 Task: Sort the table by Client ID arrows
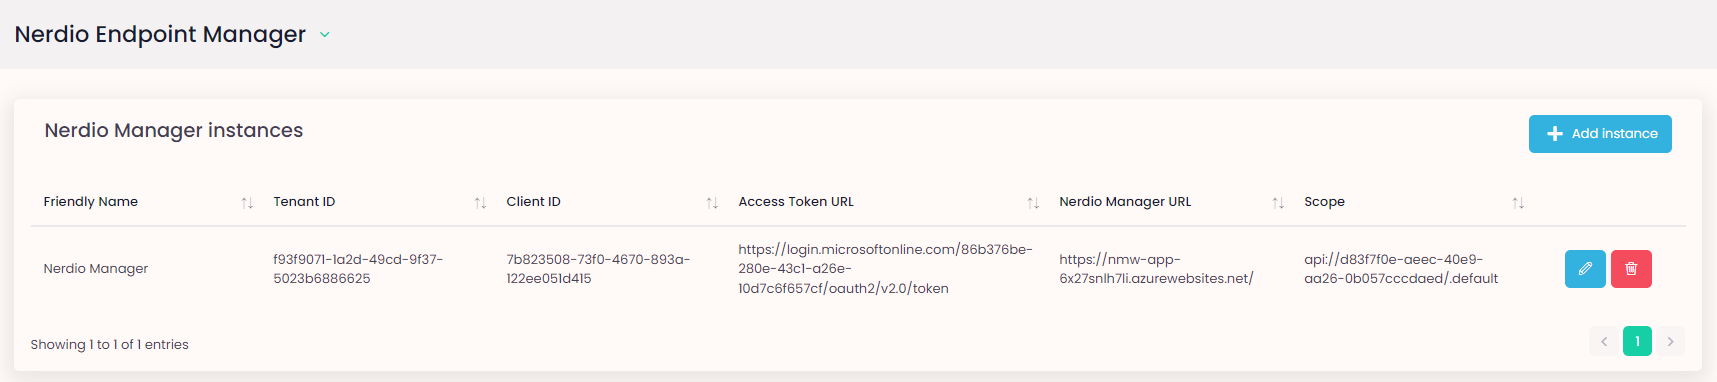(712, 203)
